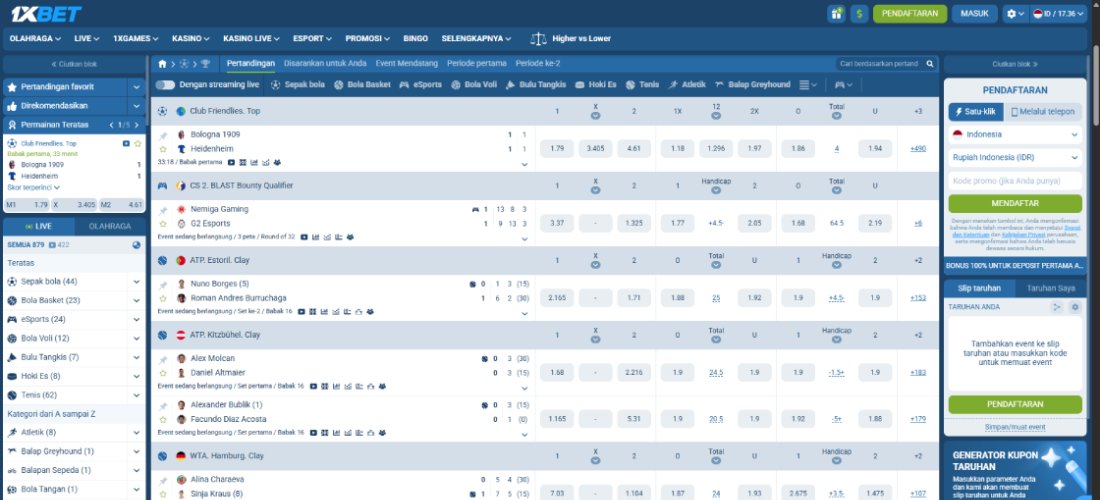Toggle Dengan streaming live switch

[165, 84]
